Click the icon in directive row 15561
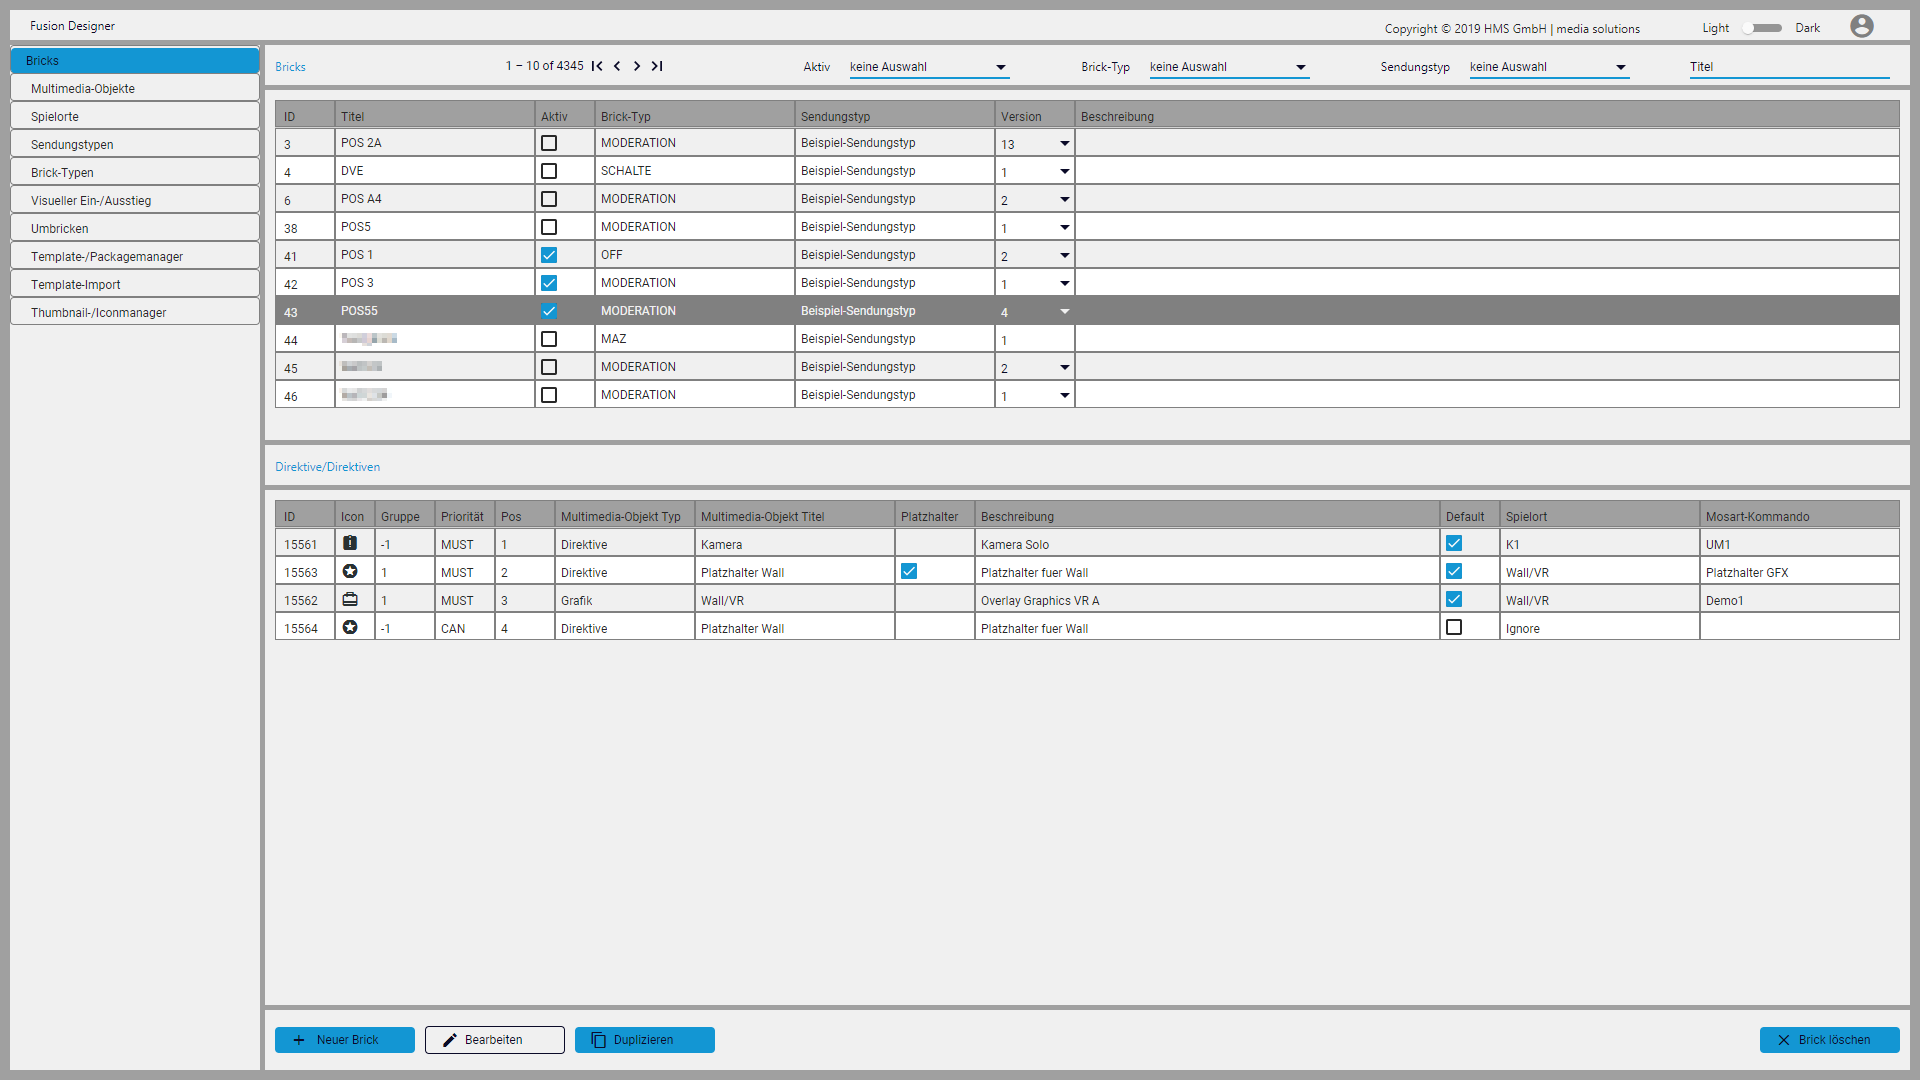 [x=350, y=543]
